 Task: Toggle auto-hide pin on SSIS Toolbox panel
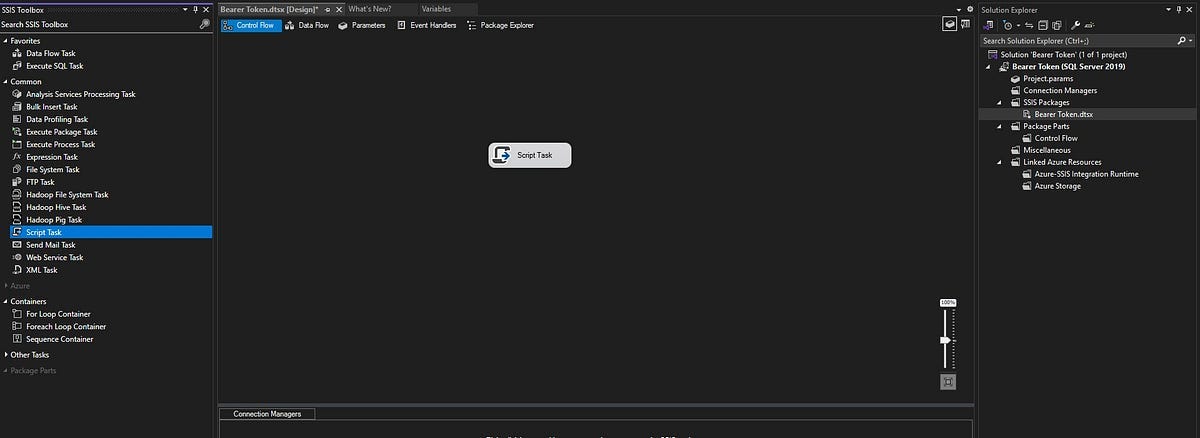[195, 9]
